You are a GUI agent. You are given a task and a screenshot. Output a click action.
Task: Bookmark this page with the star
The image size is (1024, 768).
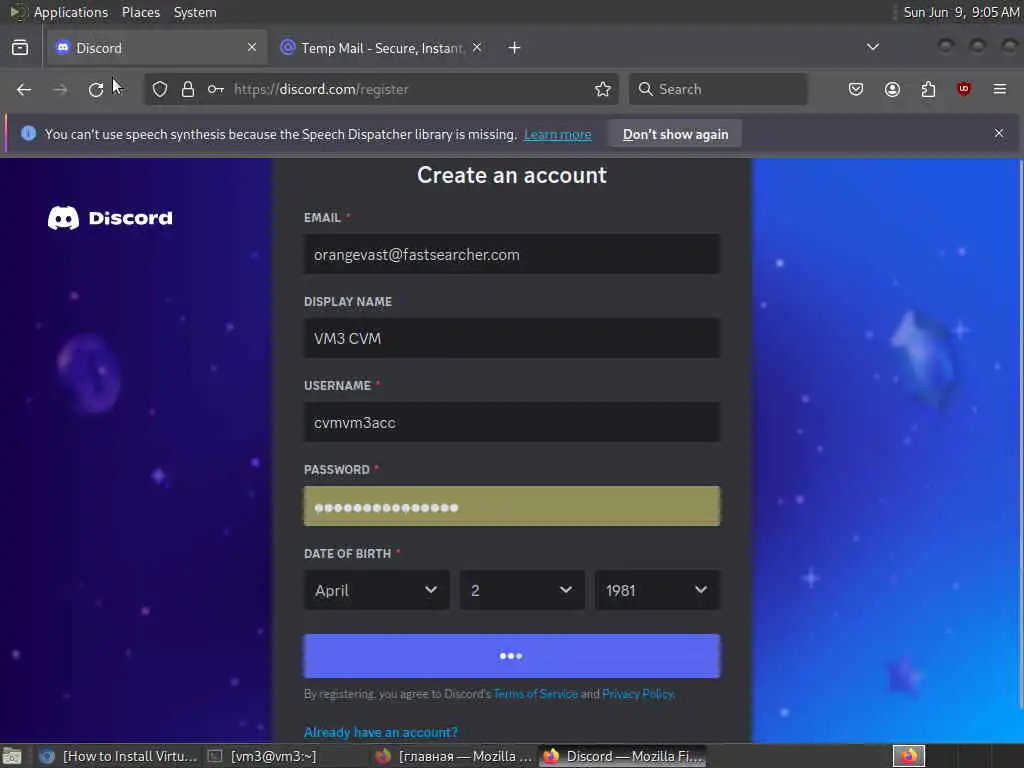[603, 89]
